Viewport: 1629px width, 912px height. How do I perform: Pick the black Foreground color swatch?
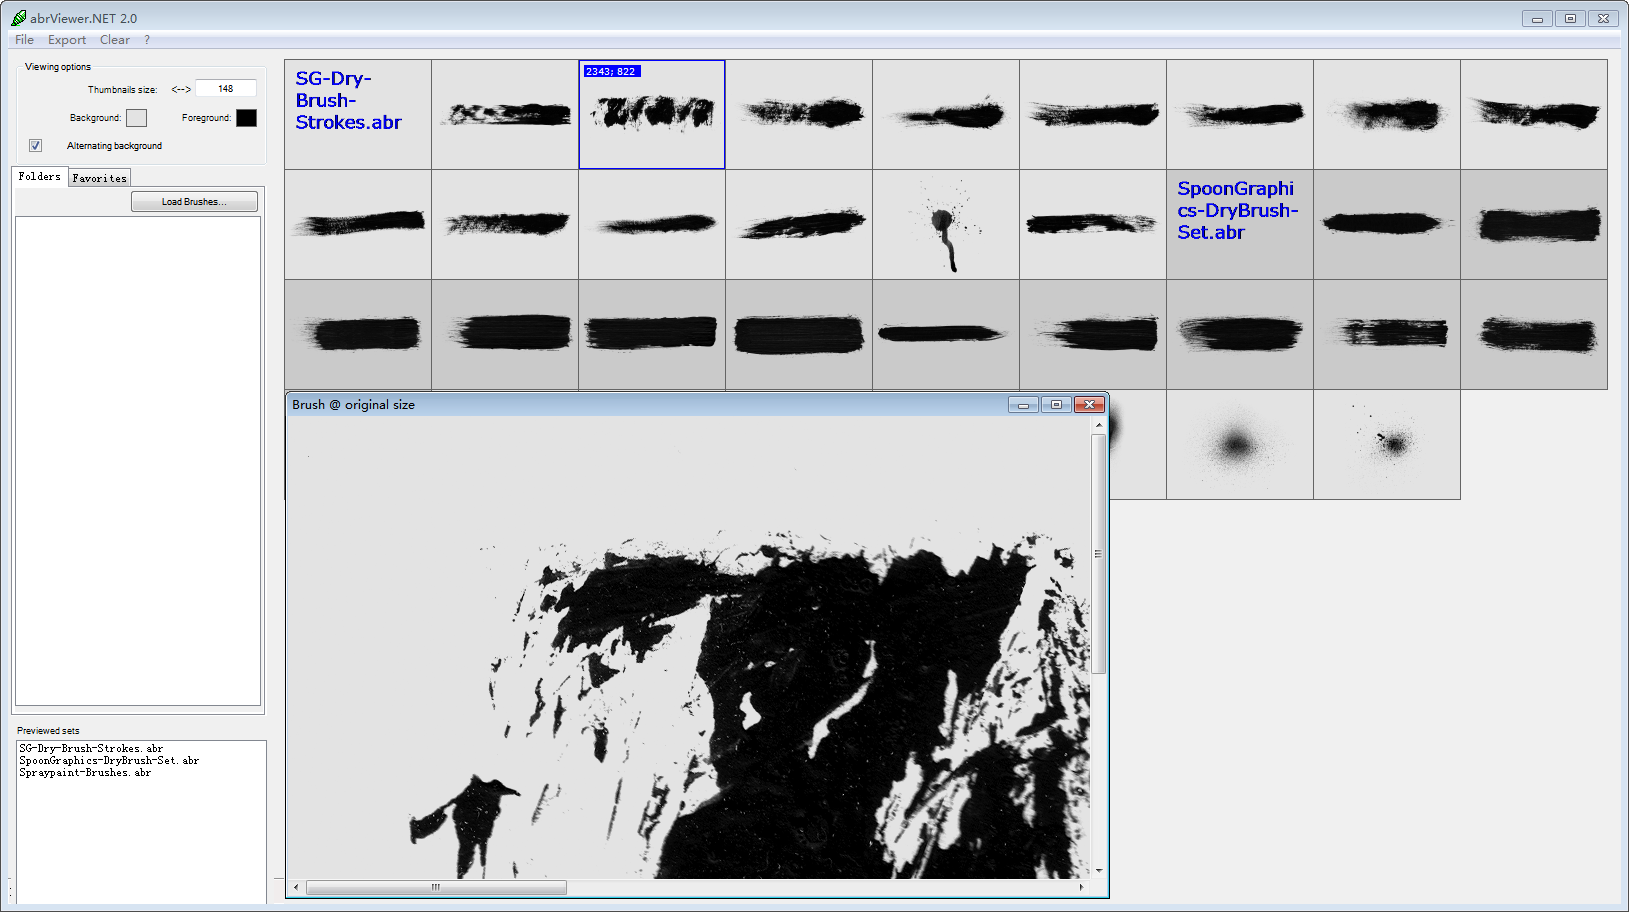pos(246,118)
